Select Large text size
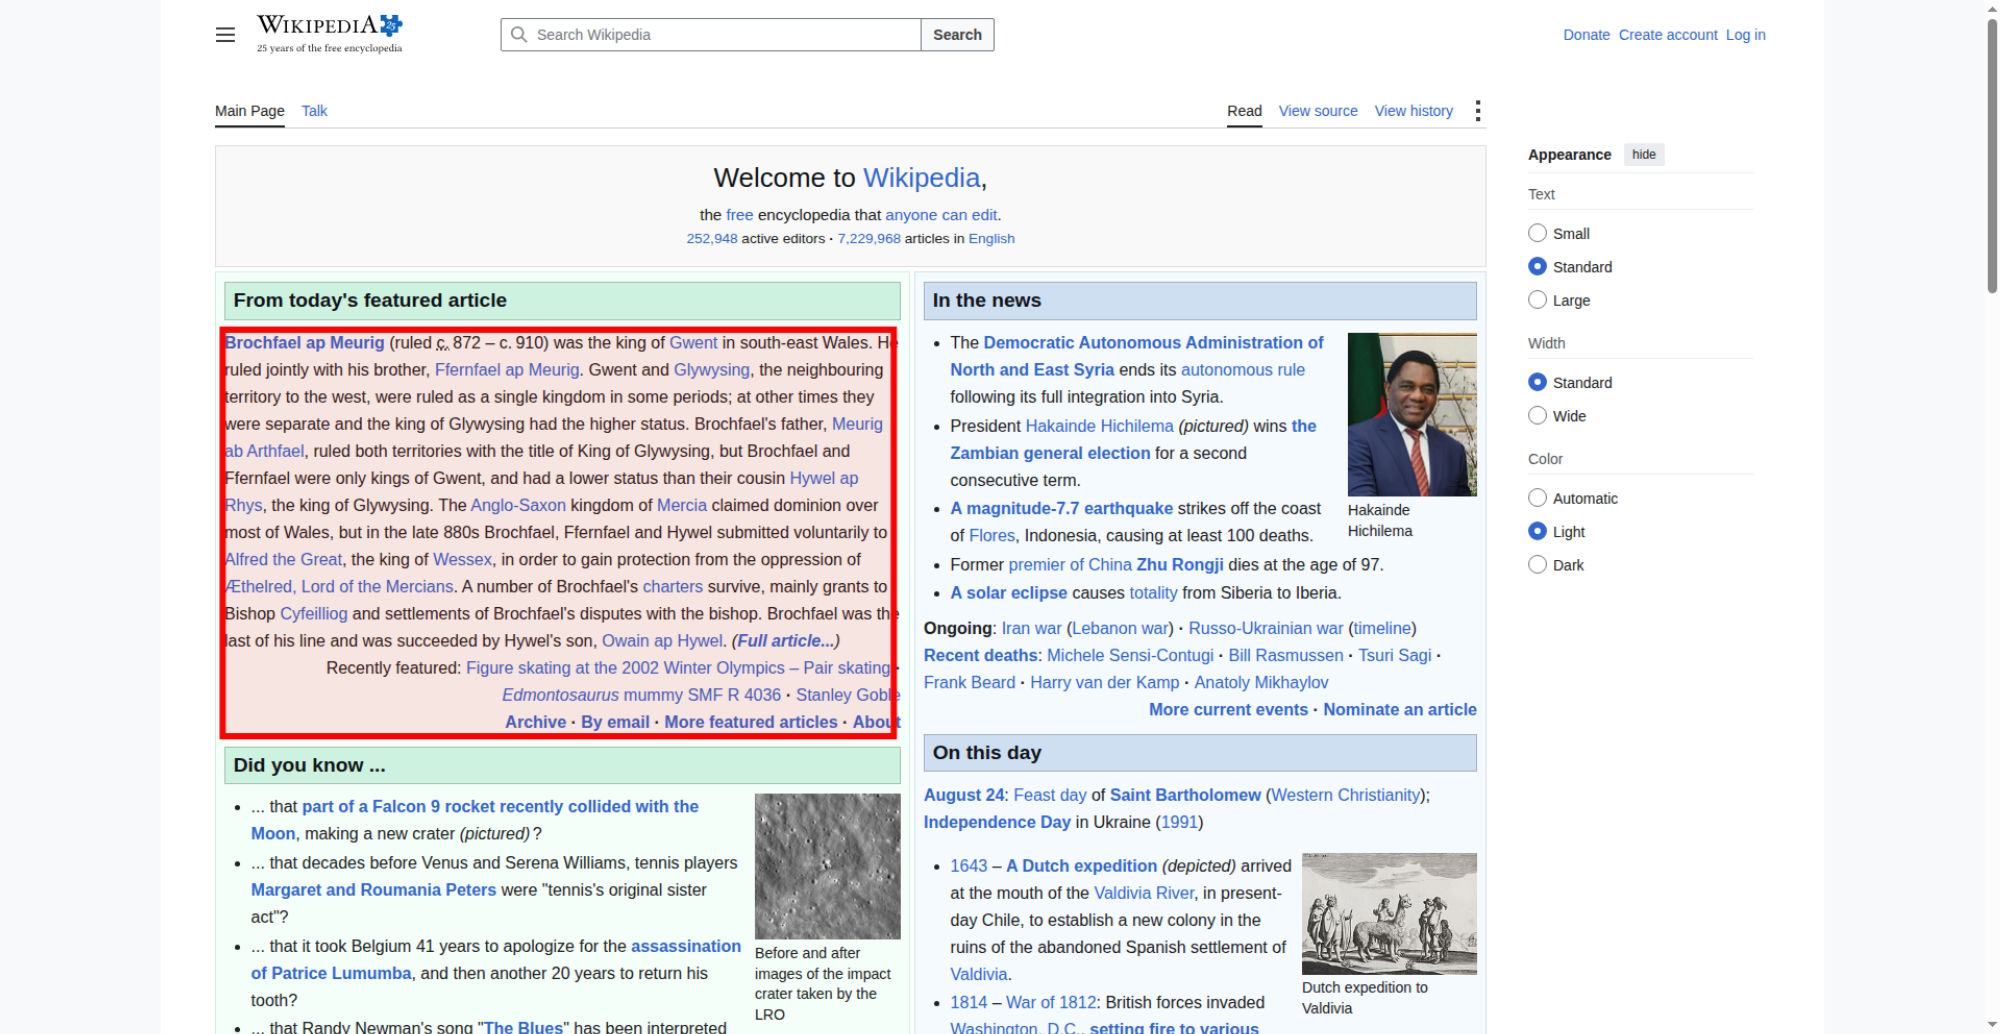Viewport: 2000px width, 1034px height. point(1537,300)
